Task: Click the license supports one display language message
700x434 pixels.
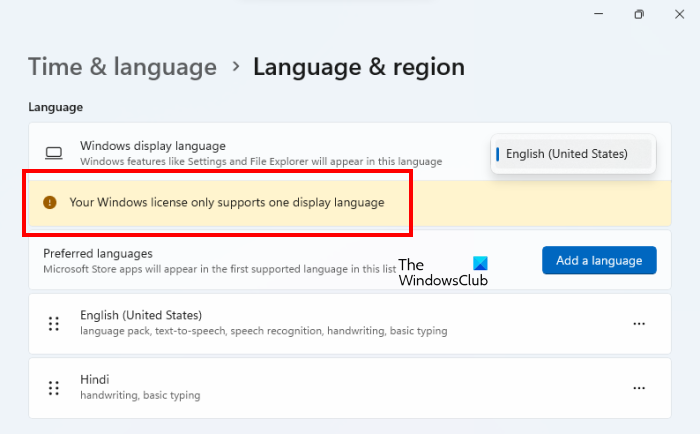Action: point(227,202)
